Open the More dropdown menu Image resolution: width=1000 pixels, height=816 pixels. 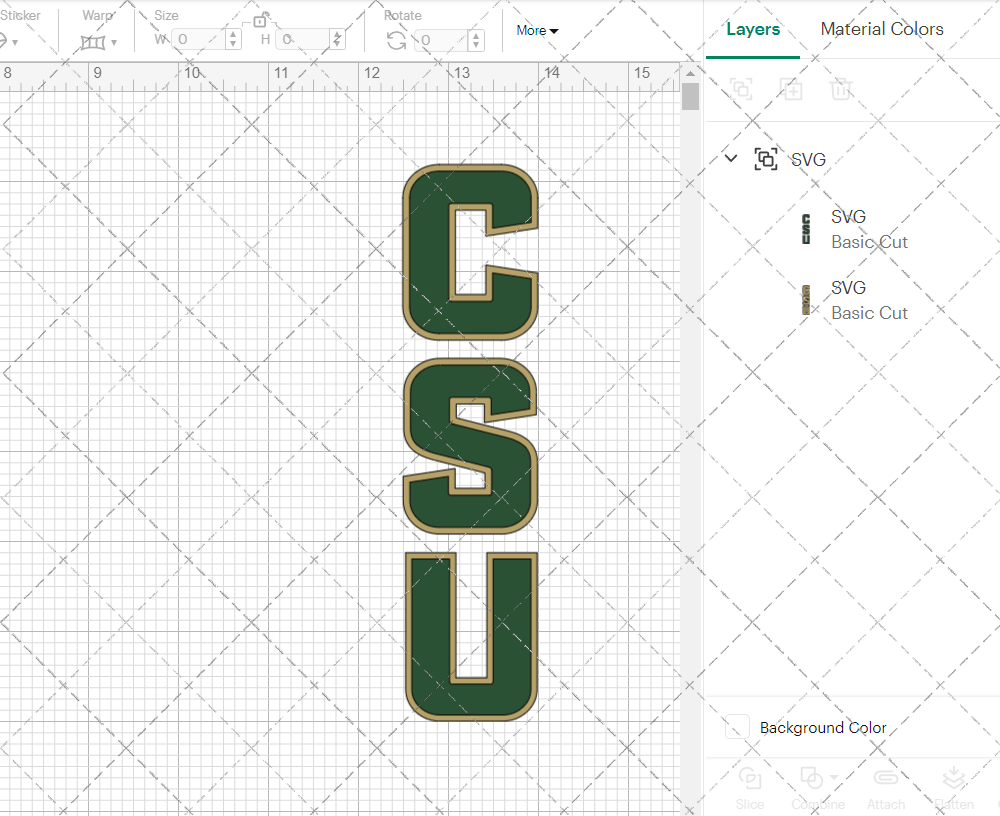pyautogui.click(x=537, y=31)
